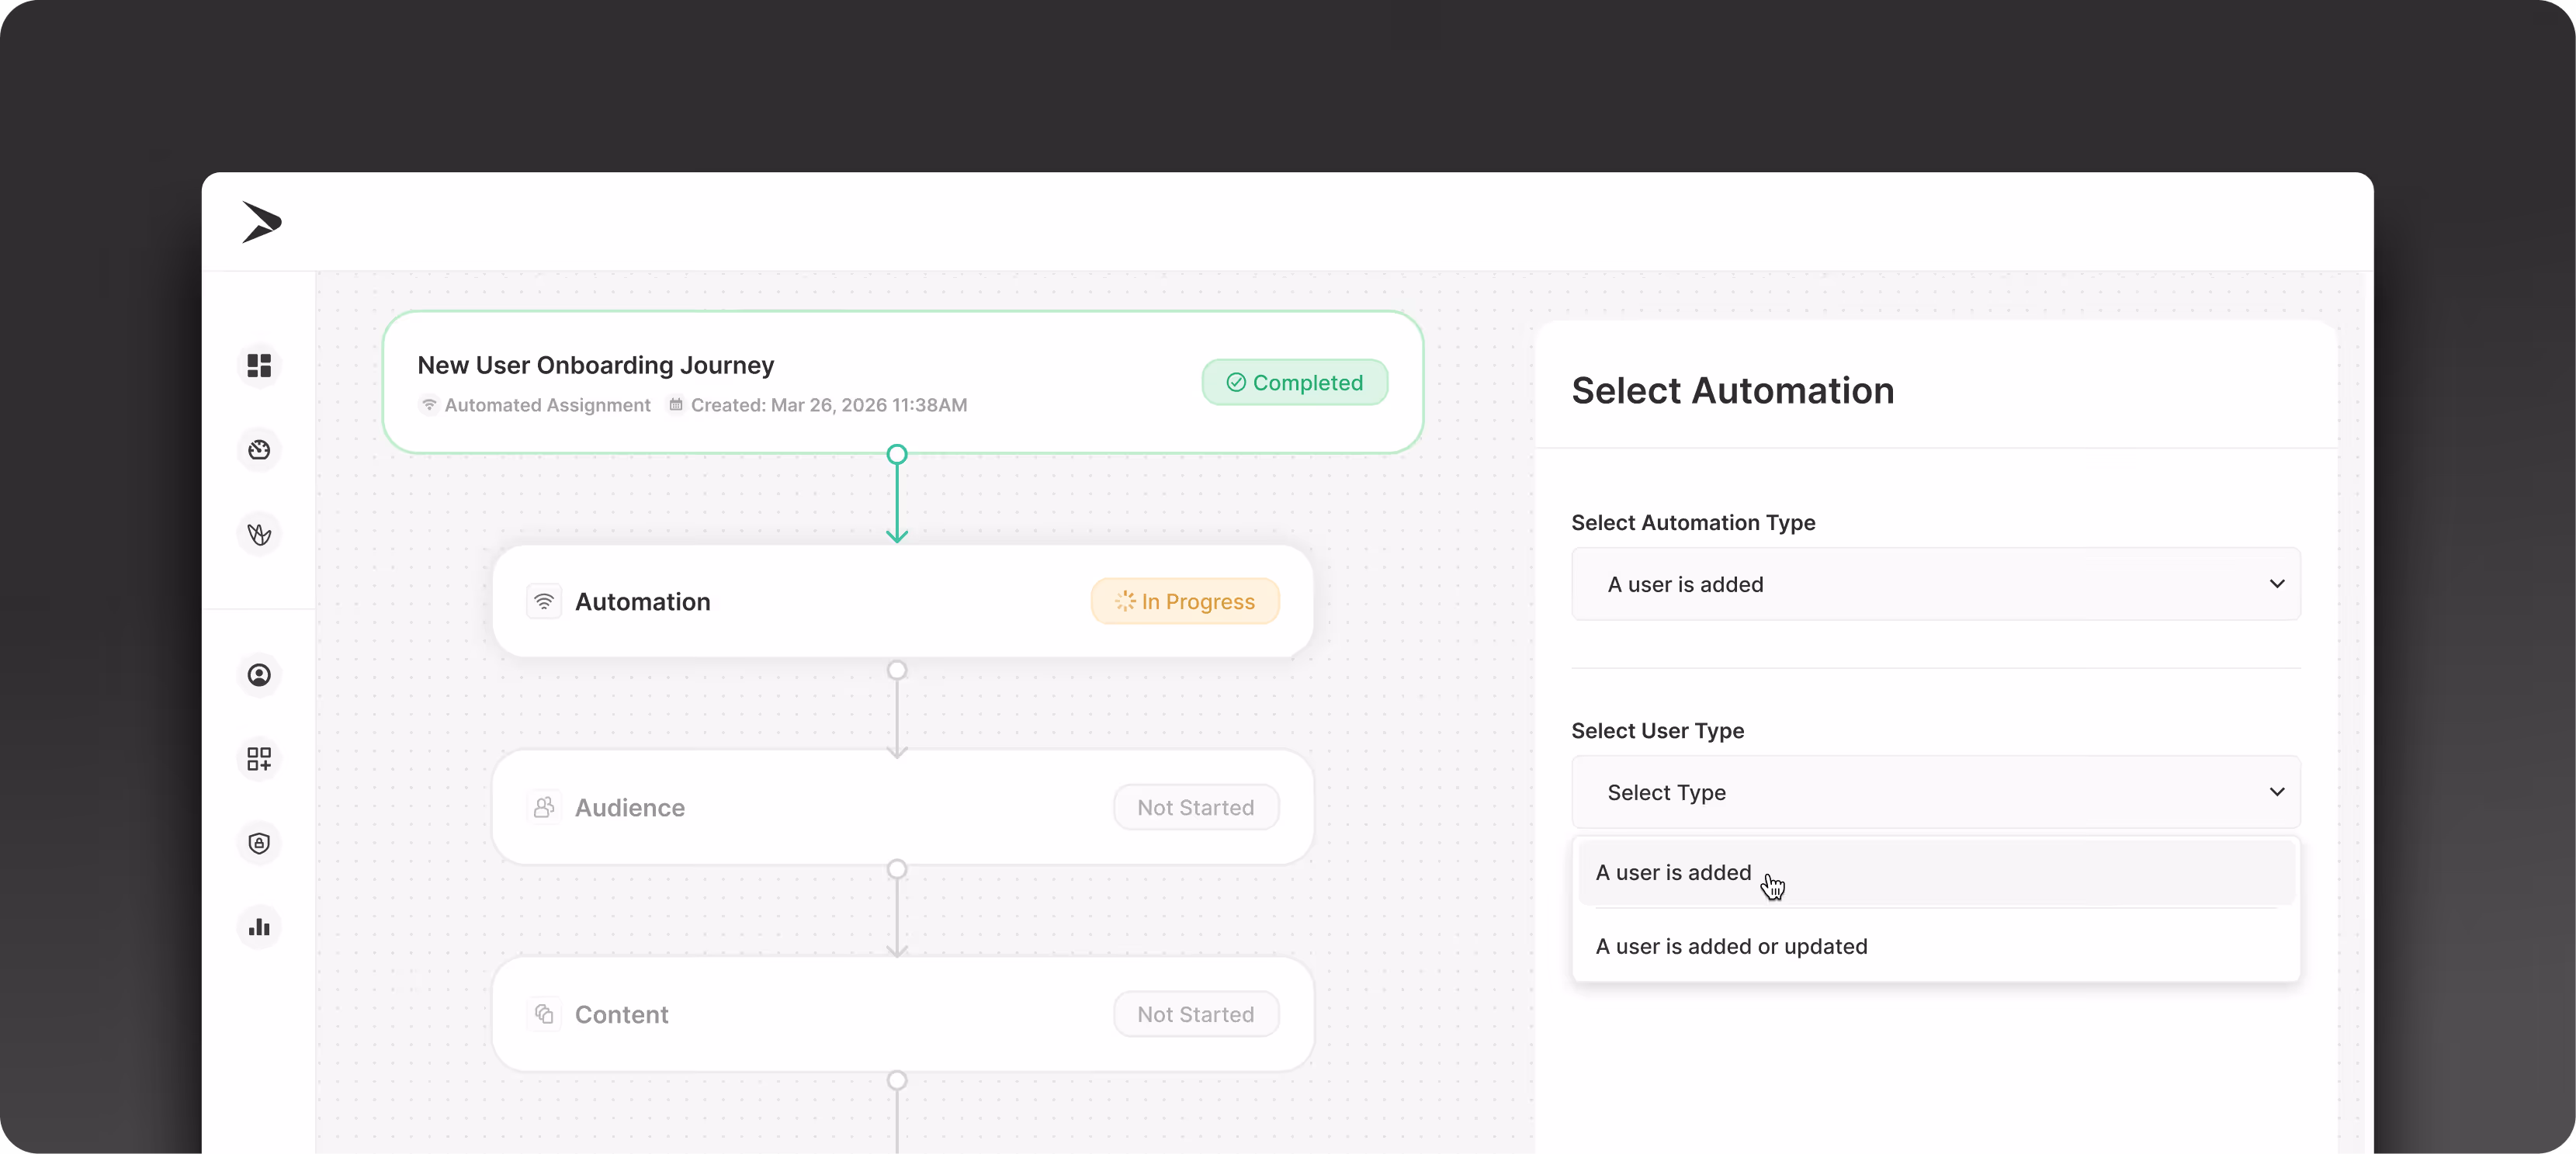2576x1154 pixels.
Task: Click the connector node below Audience card
Action: point(897,869)
